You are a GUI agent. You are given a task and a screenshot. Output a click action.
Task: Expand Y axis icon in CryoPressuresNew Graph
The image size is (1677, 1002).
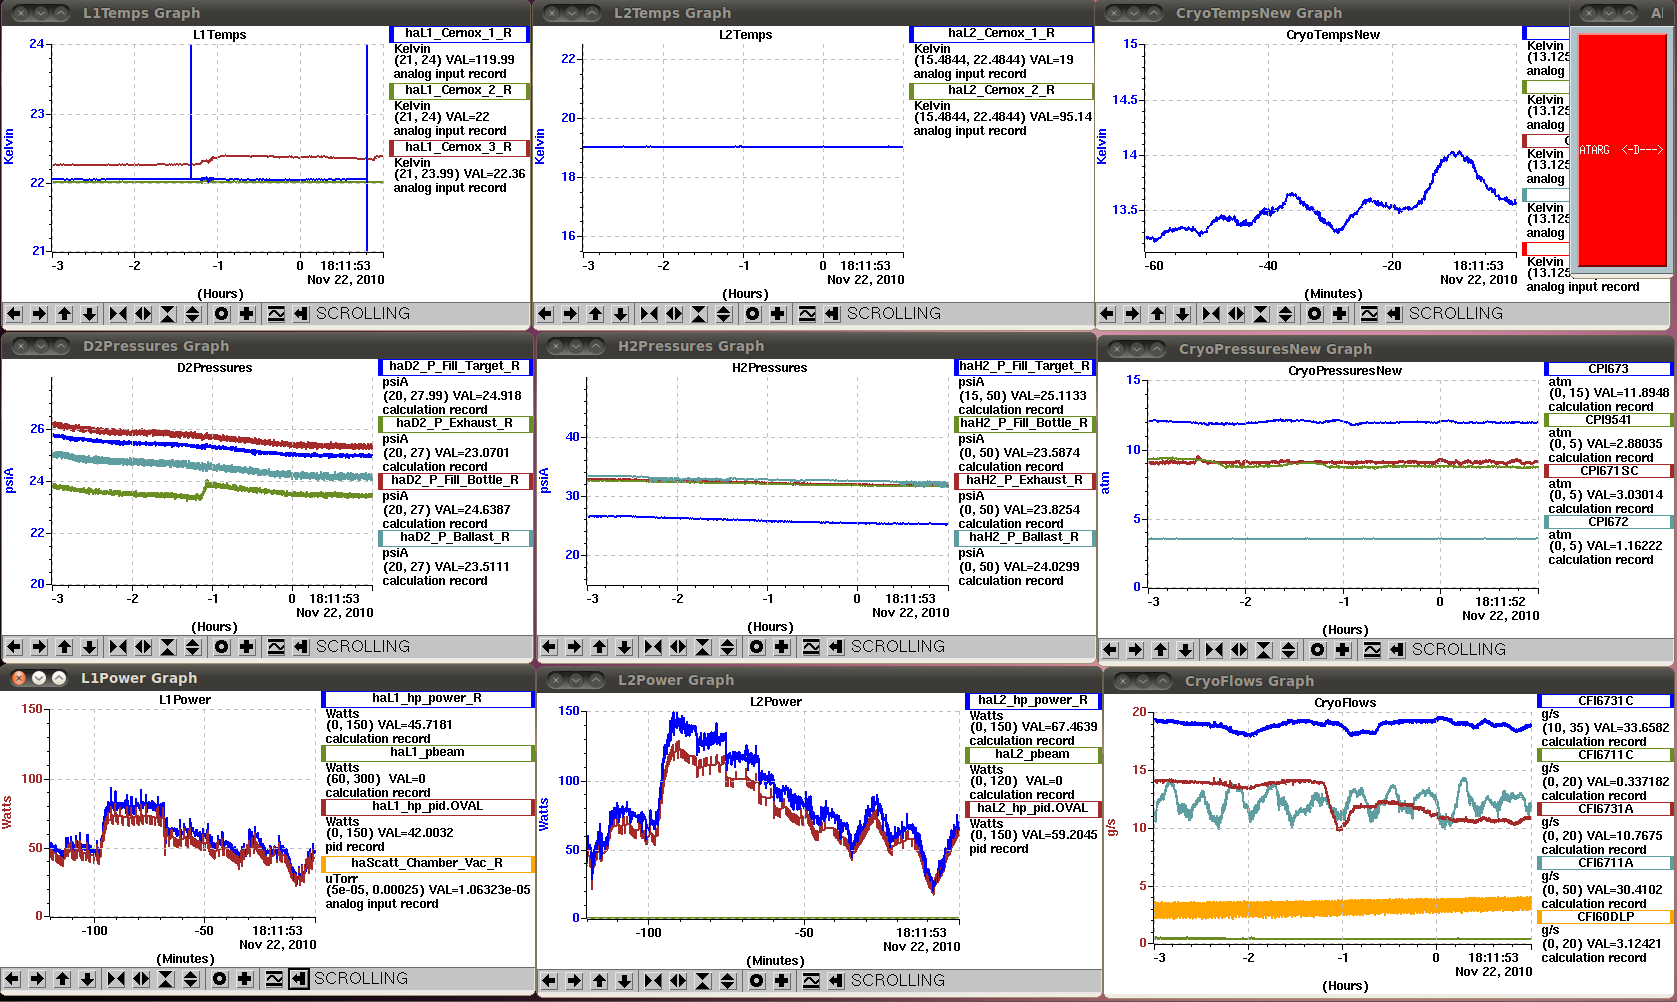coord(1289,650)
